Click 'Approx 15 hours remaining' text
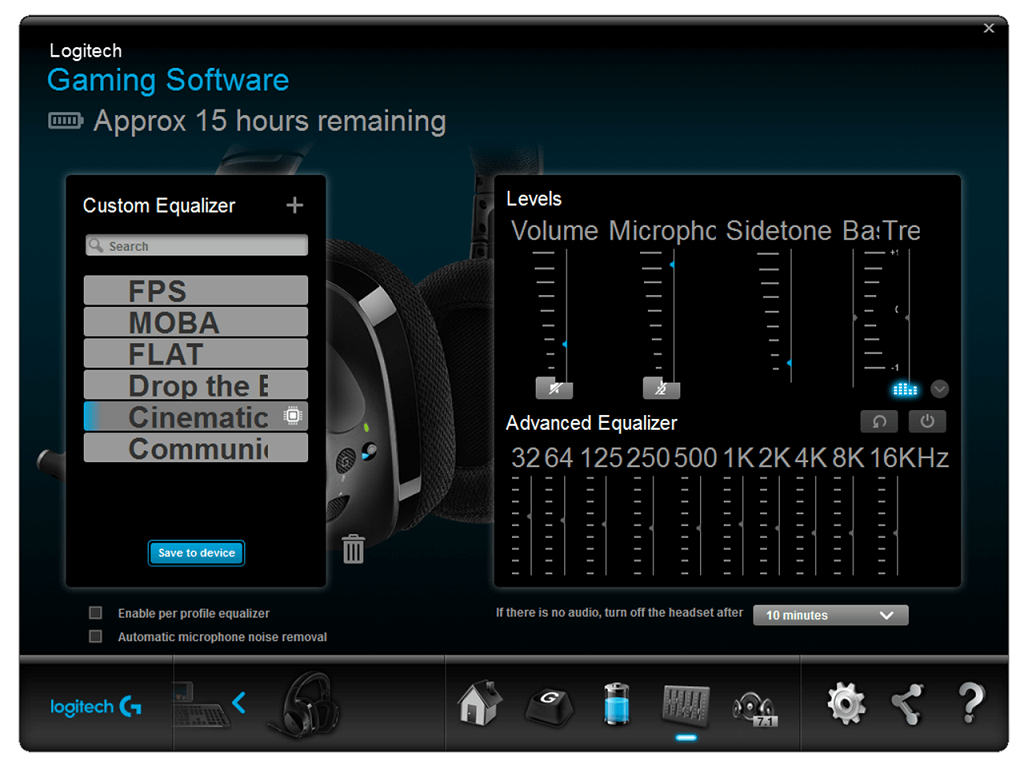 coord(270,121)
